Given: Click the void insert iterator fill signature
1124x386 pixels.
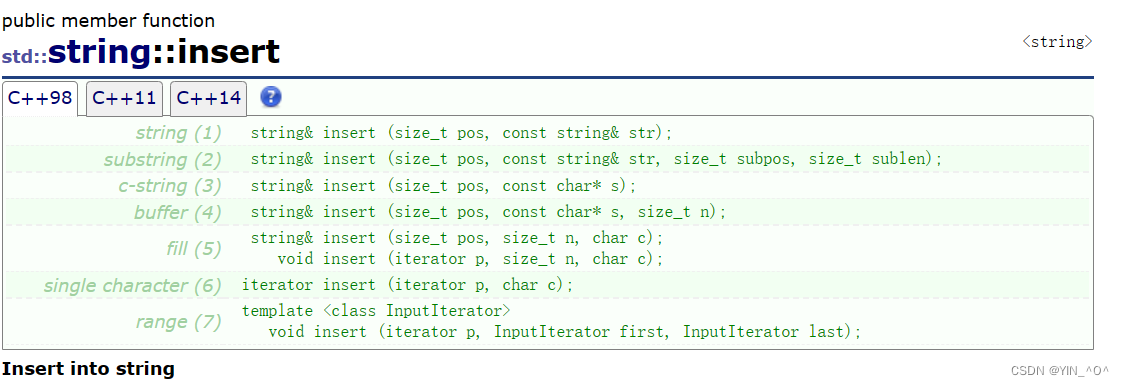Looking at the screenshot, I should pos(470,259).
